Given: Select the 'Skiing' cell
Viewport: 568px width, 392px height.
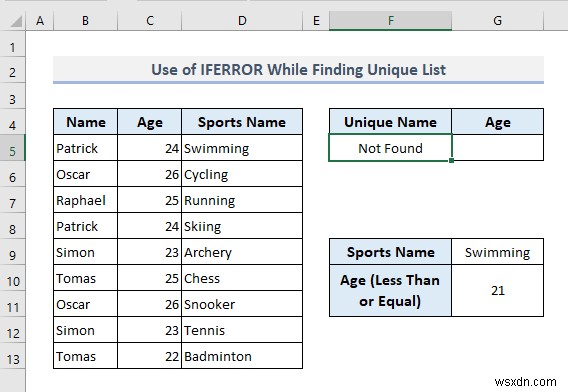Looking at the screenshot, I should pyautogui.click(x=242, y=226).
